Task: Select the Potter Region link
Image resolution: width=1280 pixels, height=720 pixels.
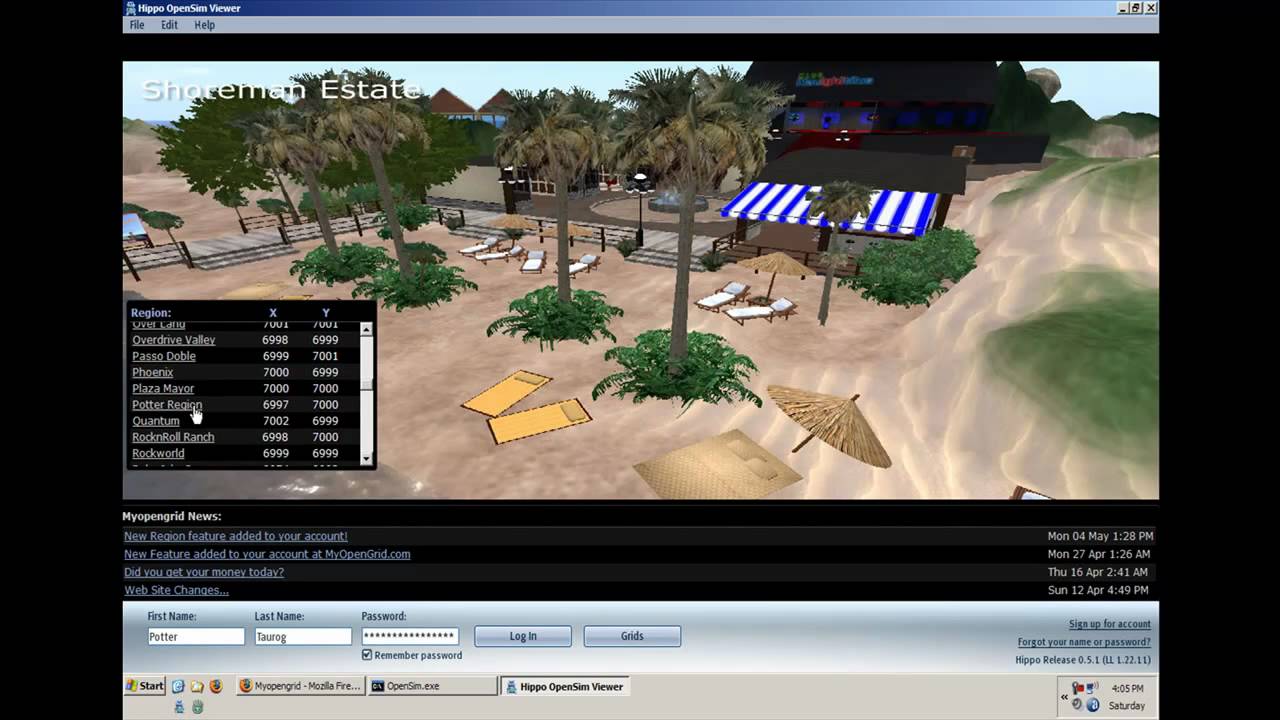Action: click(x=167, y=405)
